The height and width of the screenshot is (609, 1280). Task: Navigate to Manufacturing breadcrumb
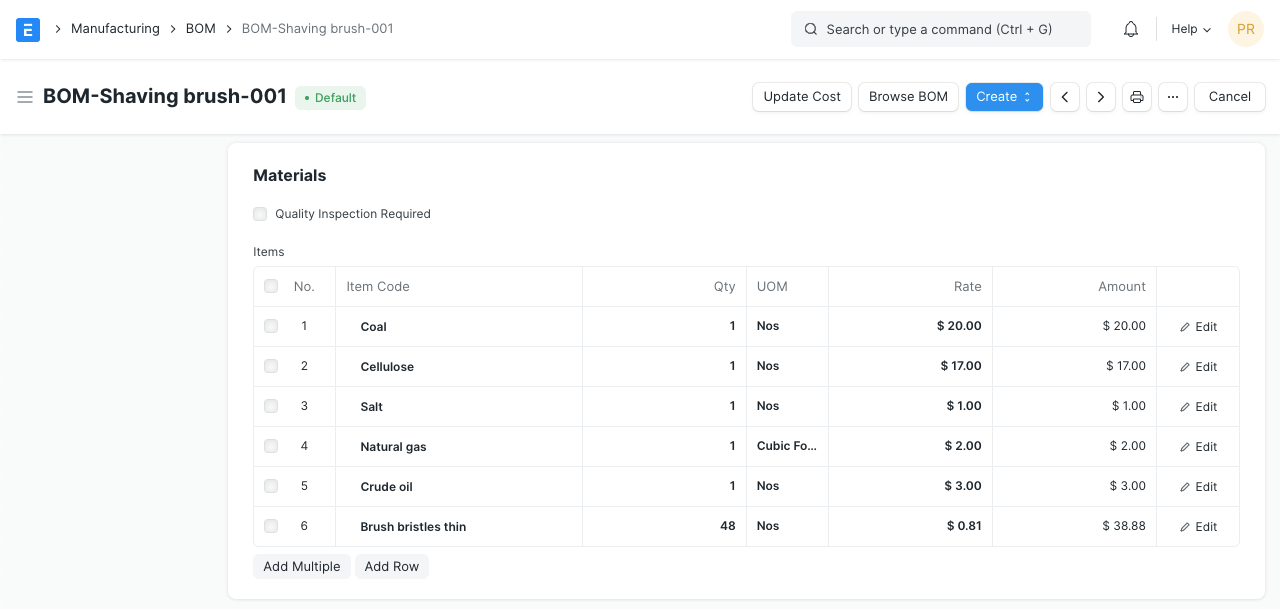coord(115,29)
